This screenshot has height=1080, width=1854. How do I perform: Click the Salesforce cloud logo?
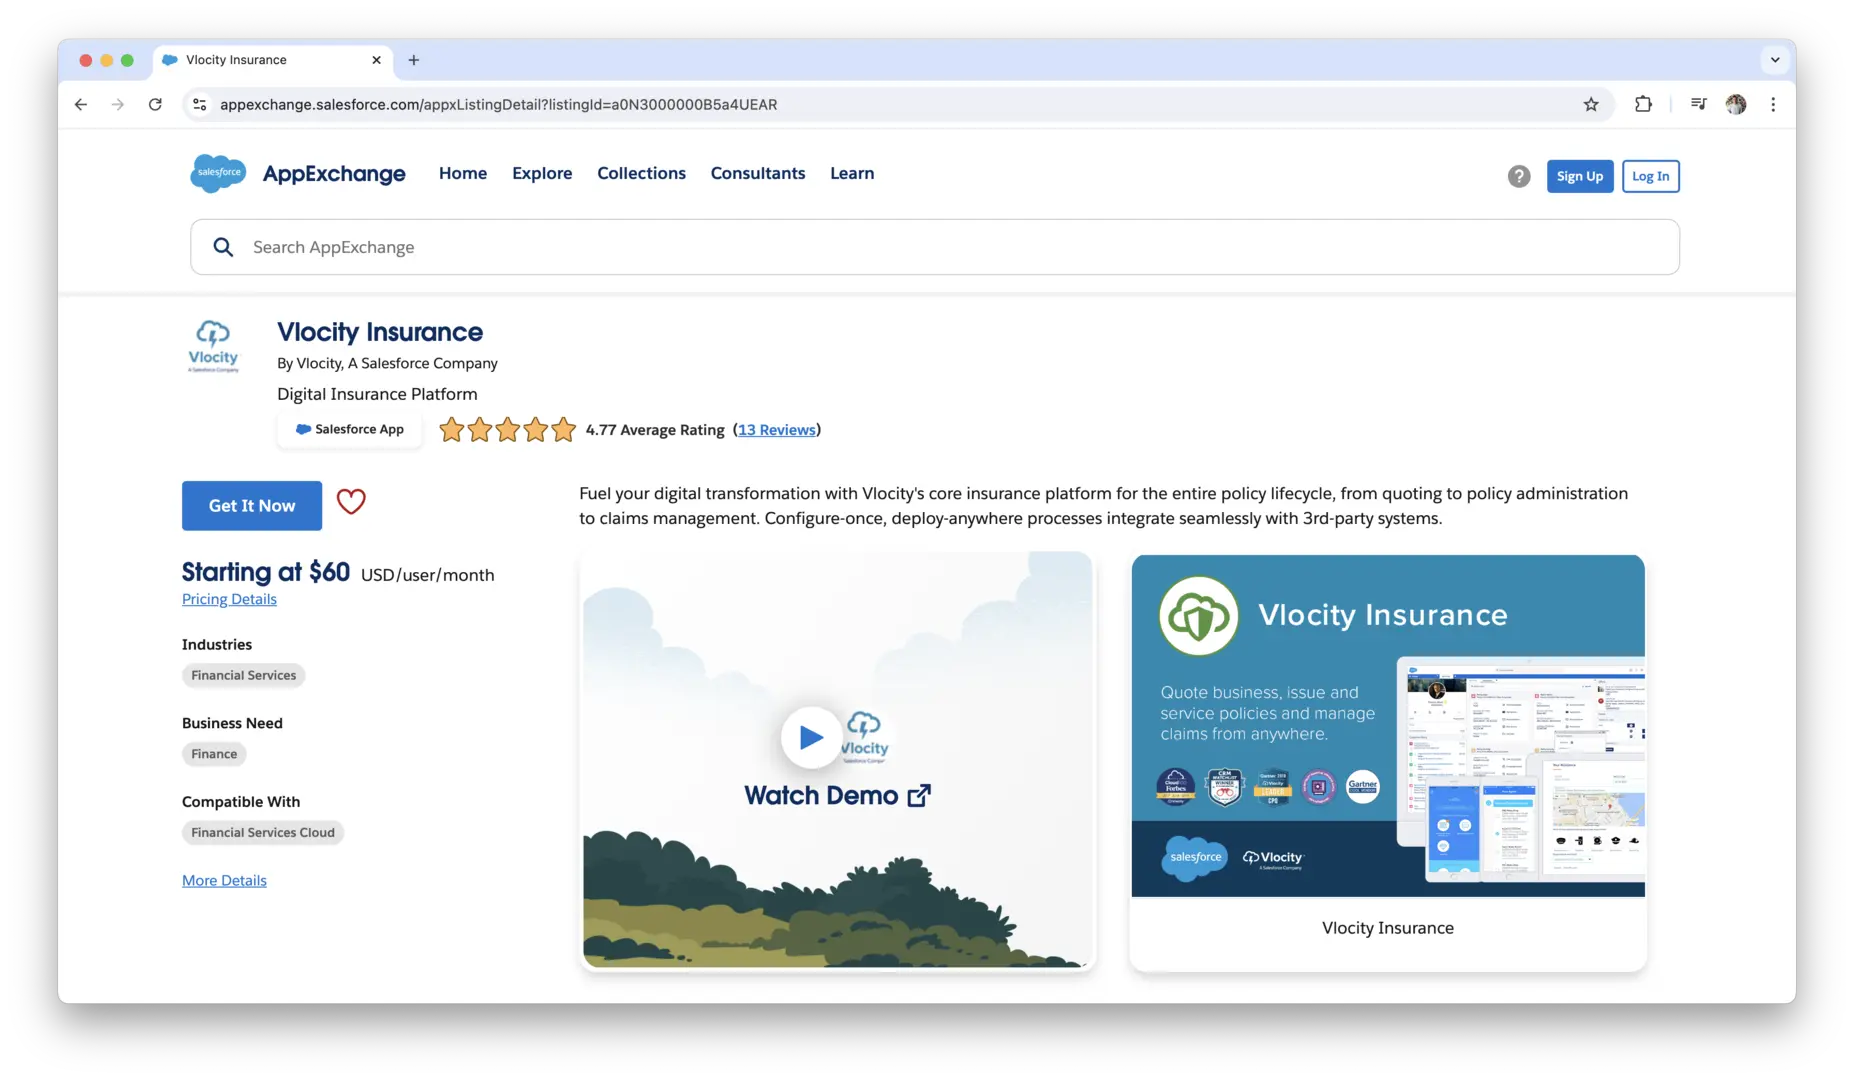(218, 173)
